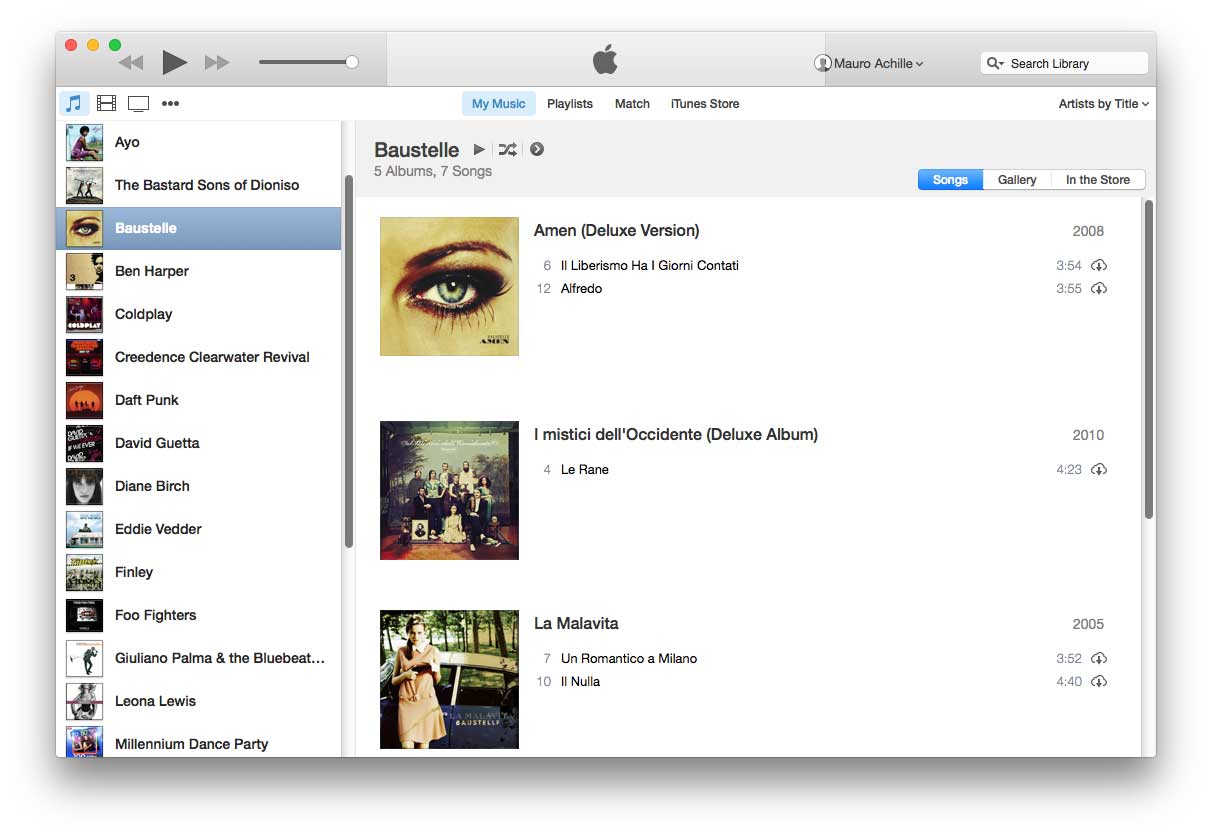
Task: Click the Daft Punk artist thumbnail
Action: coord(84,400)
